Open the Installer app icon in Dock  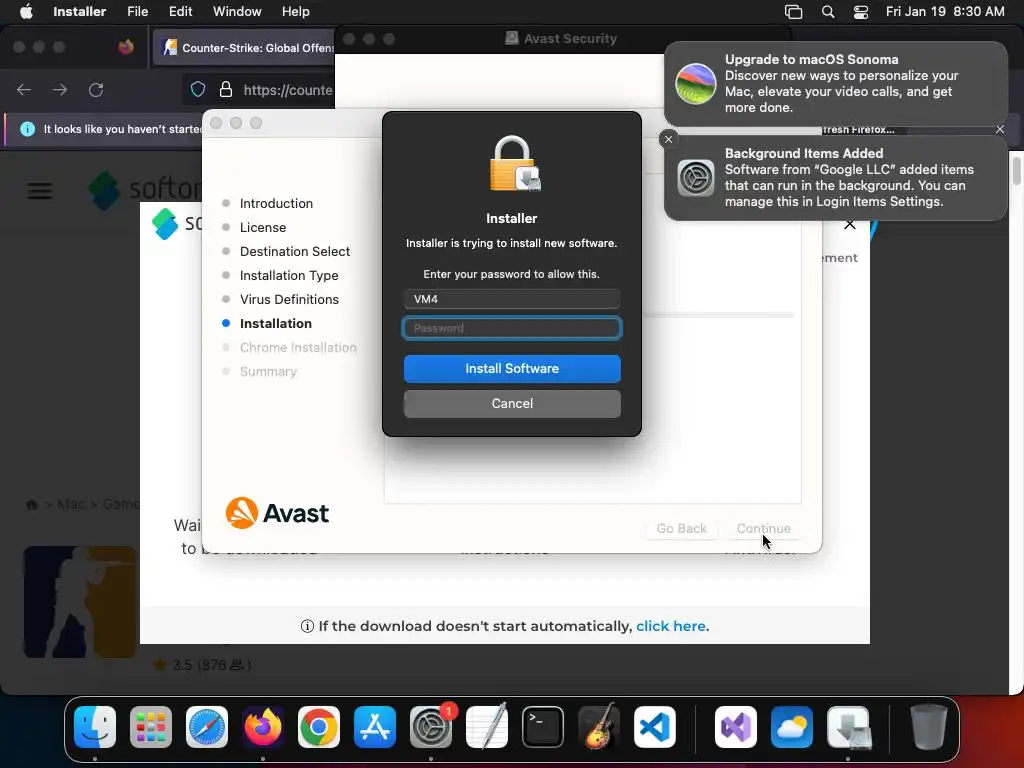[848, 727]
